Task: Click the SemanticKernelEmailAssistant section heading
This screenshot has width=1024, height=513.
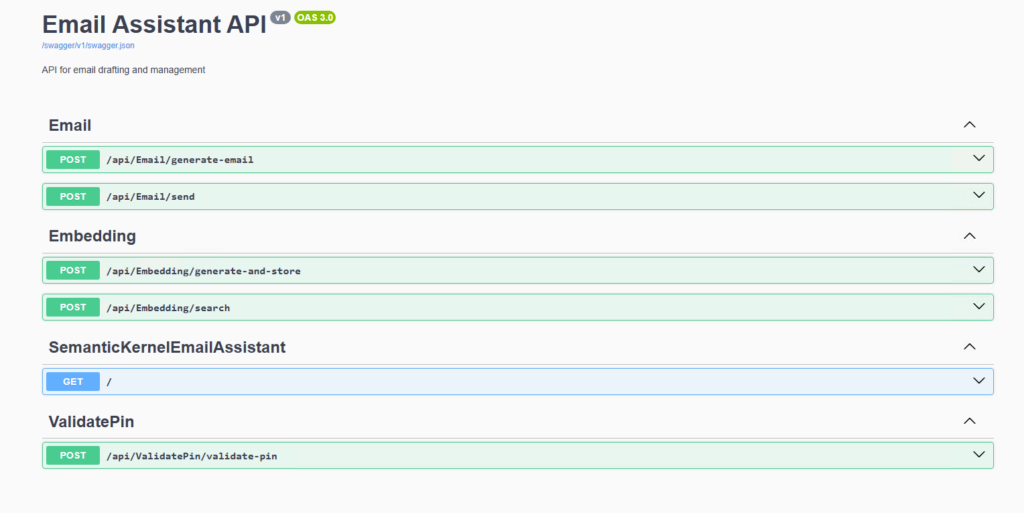Action: [167, 347]
